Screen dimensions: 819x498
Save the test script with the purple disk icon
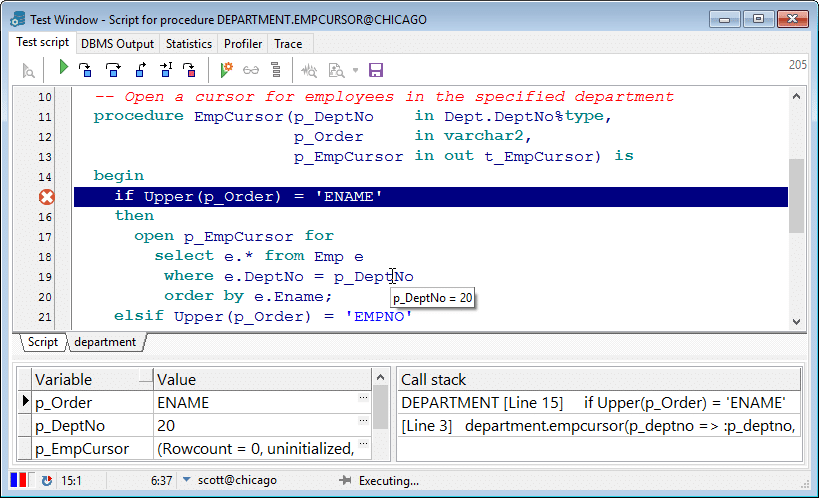coord(376,70)
